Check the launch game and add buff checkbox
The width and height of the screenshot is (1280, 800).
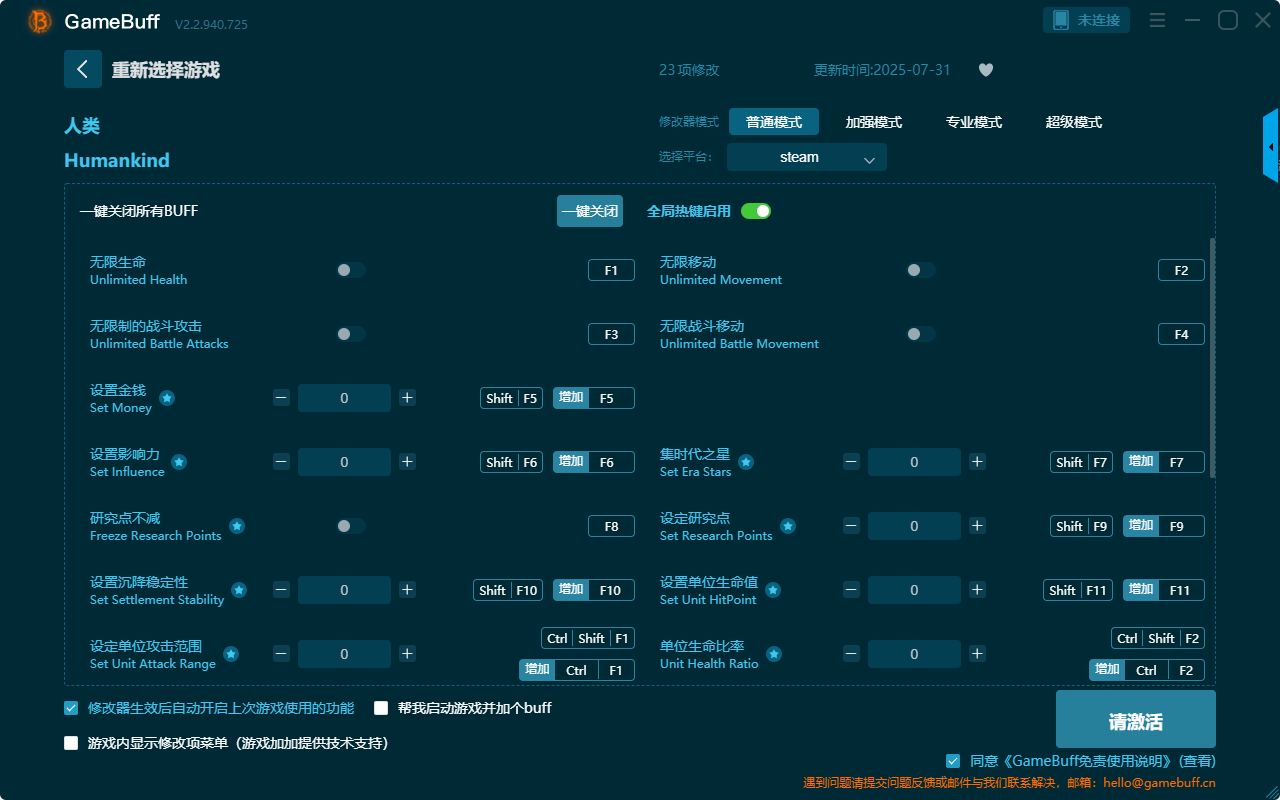381,708
